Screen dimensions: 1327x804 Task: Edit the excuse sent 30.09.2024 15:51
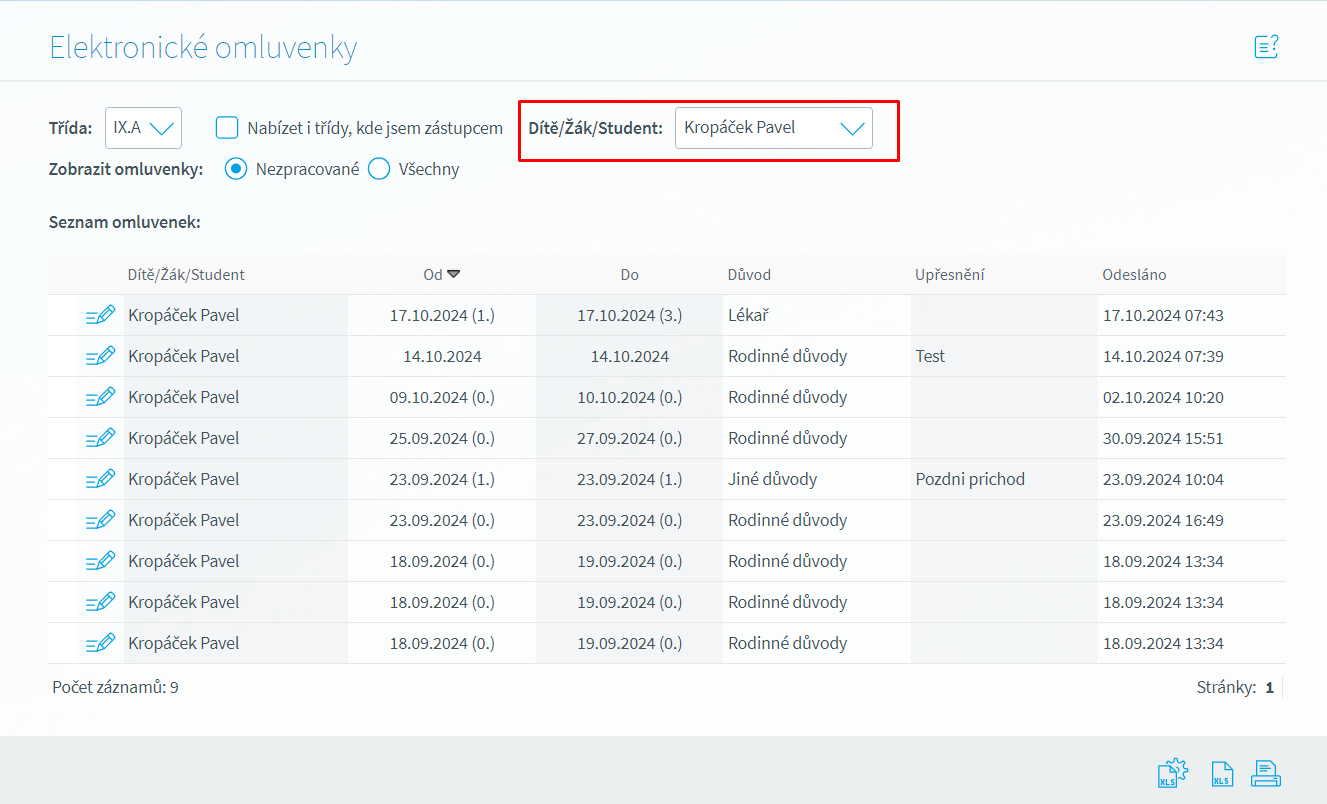tap(101, 438)
